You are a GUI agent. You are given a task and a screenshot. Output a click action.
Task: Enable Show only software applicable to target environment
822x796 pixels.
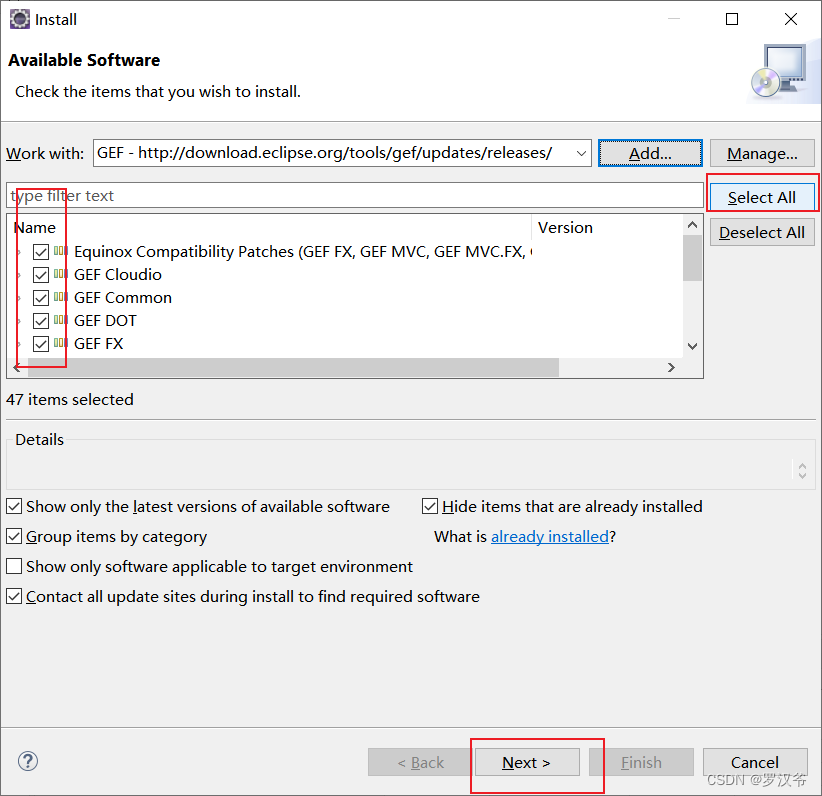coord(14,566)
